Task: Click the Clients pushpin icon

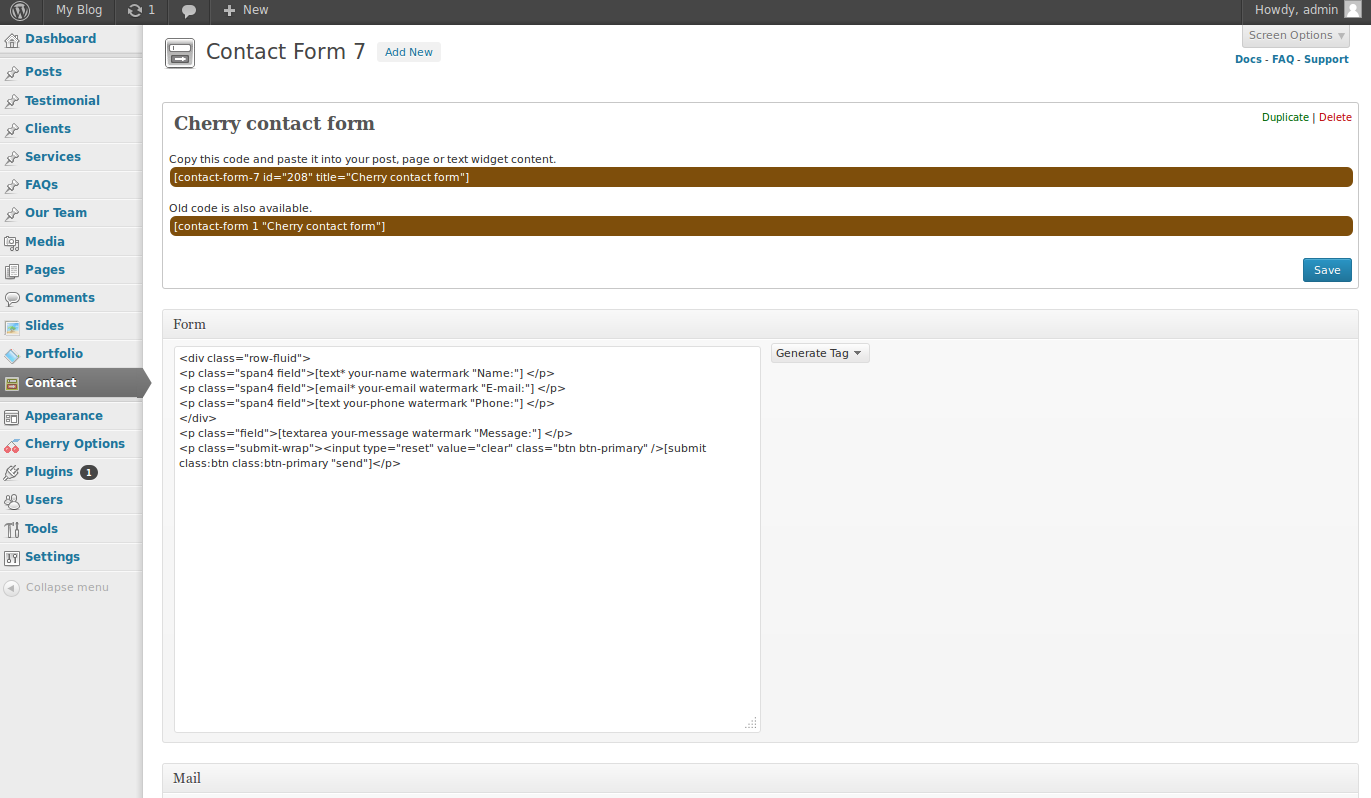Action: [x=12, y=129]
